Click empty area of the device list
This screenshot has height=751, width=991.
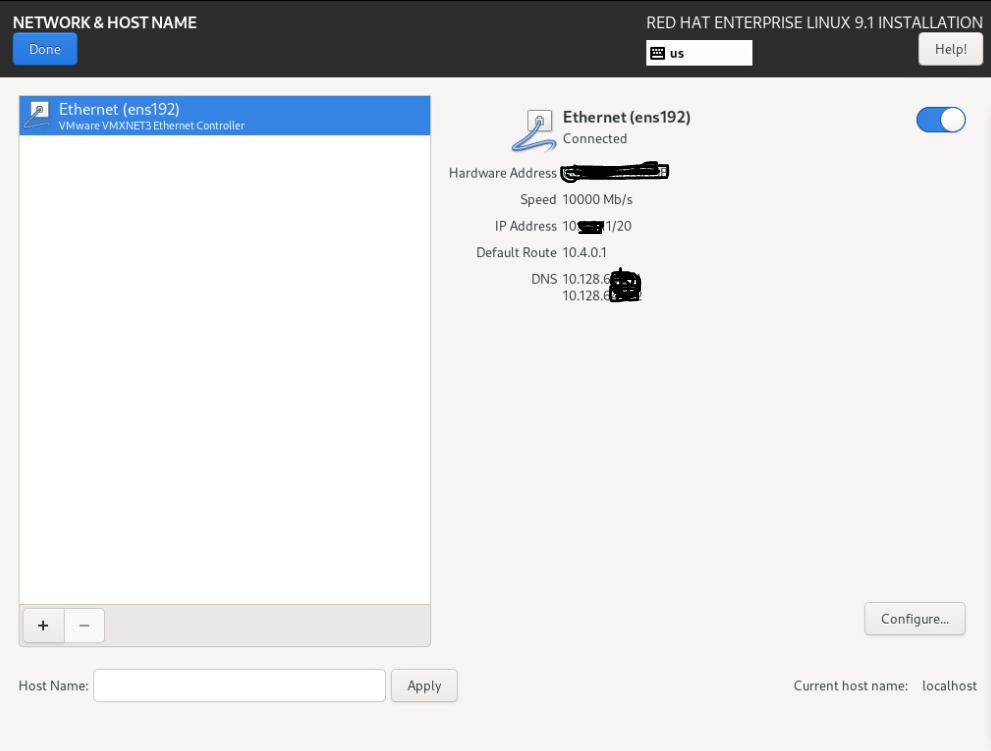click(x=224, y=370)
